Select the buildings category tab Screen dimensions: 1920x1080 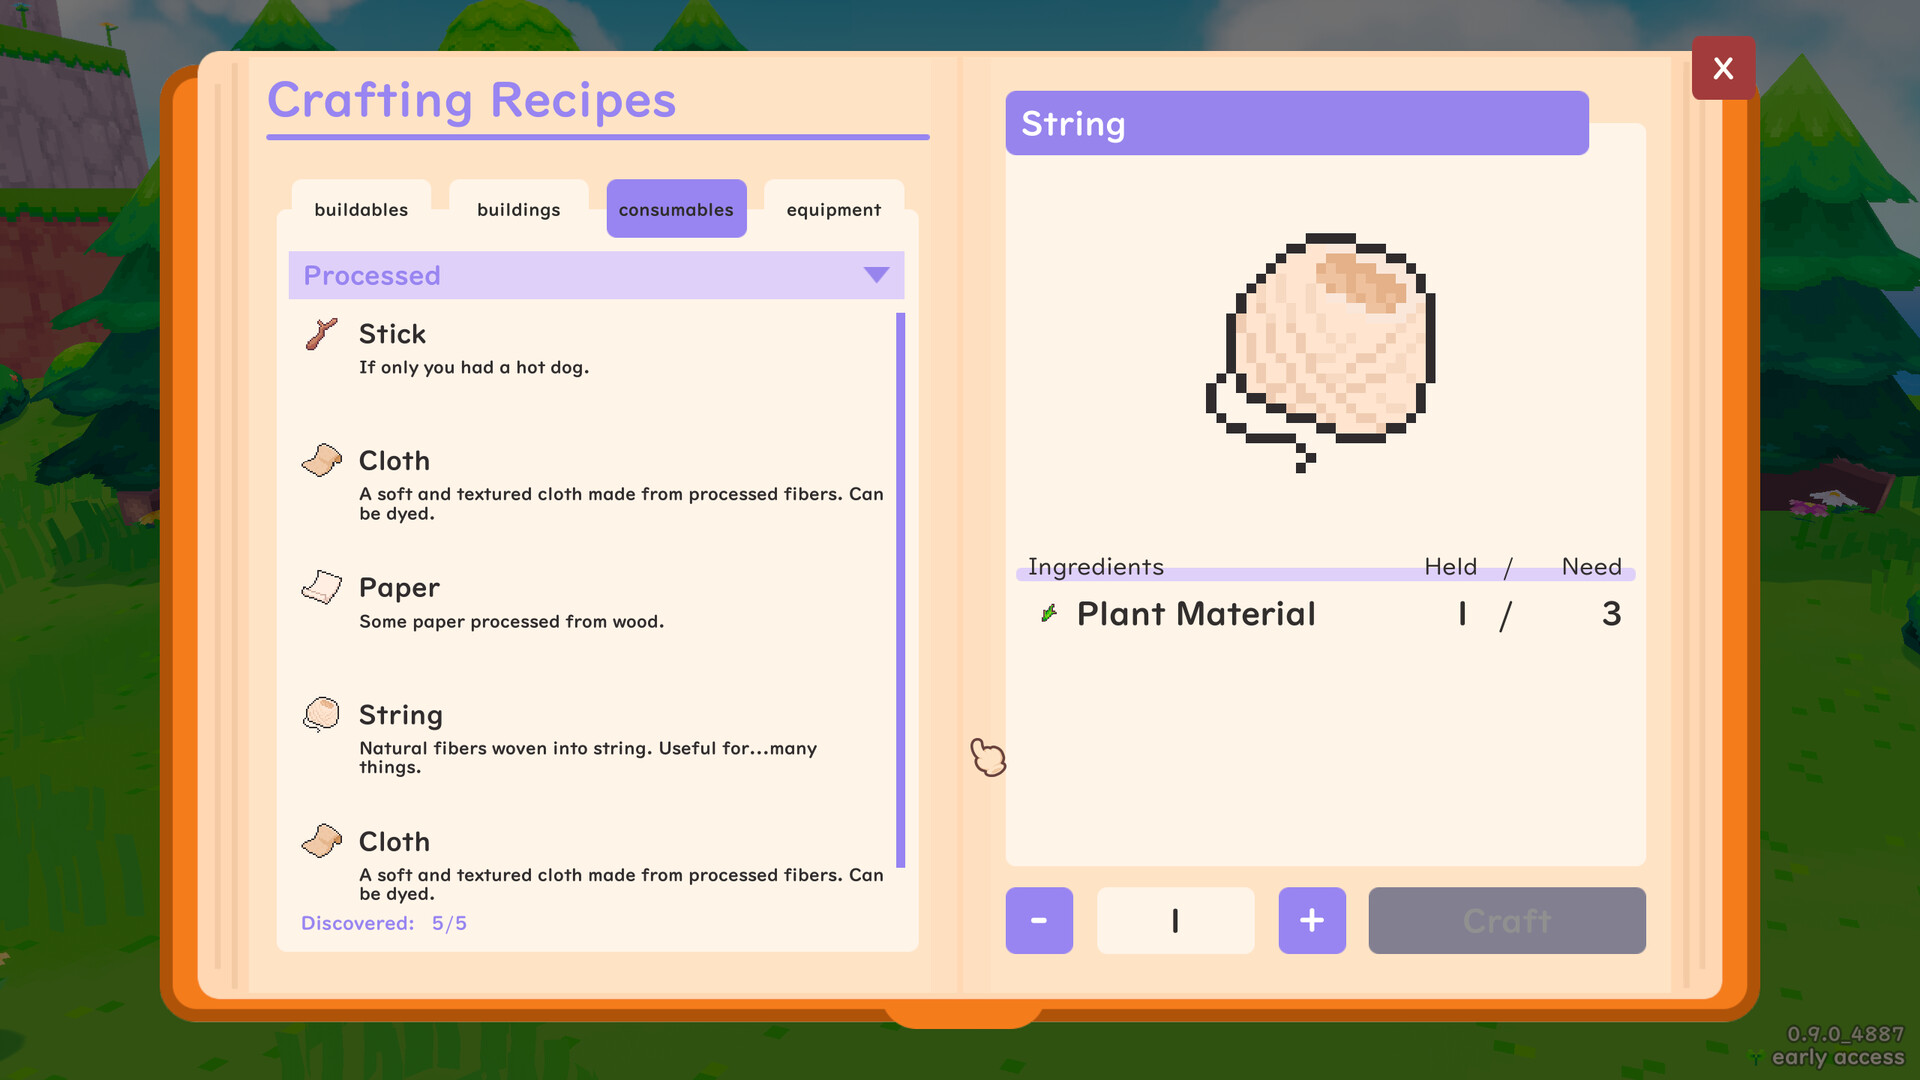pos(517,208)
